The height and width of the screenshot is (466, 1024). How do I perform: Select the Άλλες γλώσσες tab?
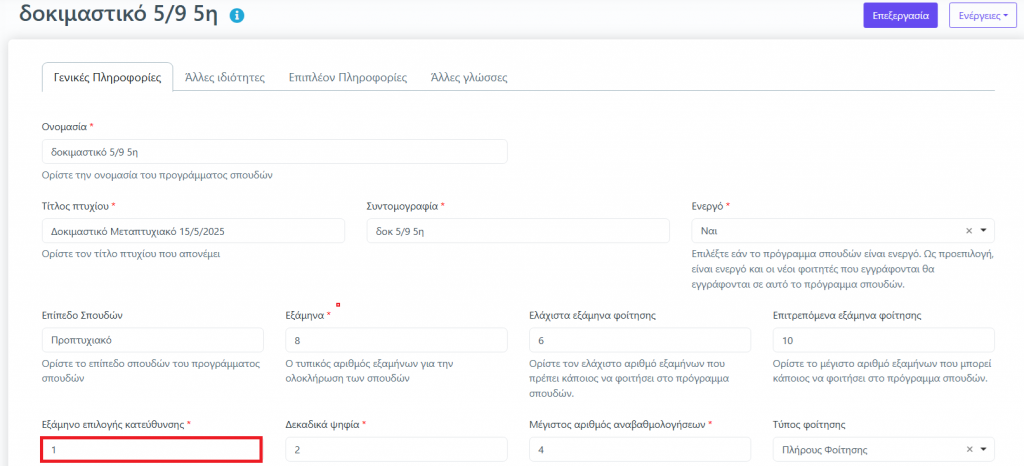point(470,77)
